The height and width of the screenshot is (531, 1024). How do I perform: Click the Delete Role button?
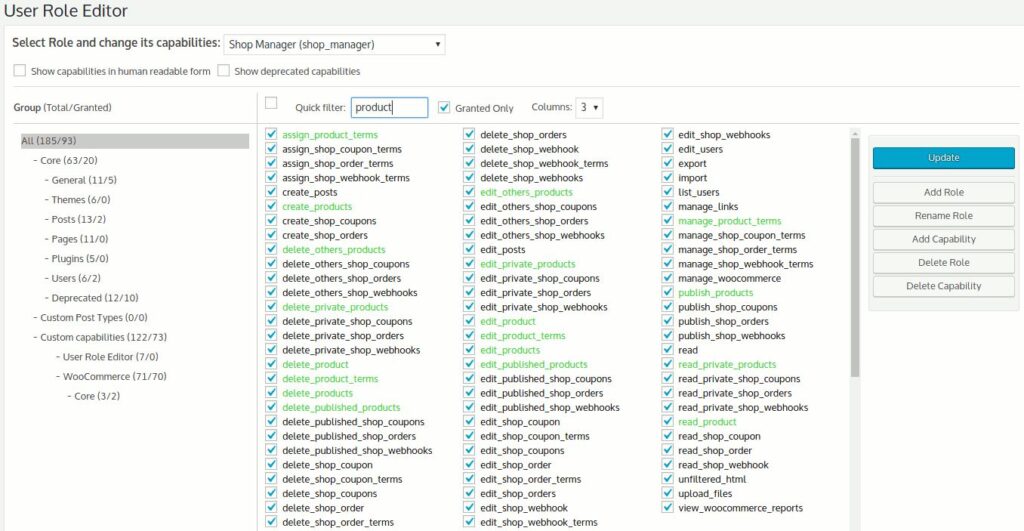click(943, 262)
